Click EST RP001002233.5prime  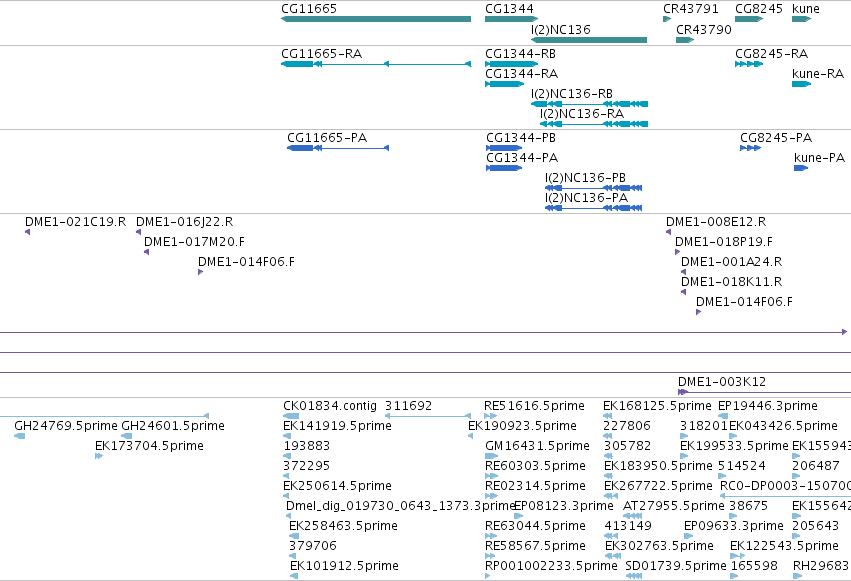[551, 566]
